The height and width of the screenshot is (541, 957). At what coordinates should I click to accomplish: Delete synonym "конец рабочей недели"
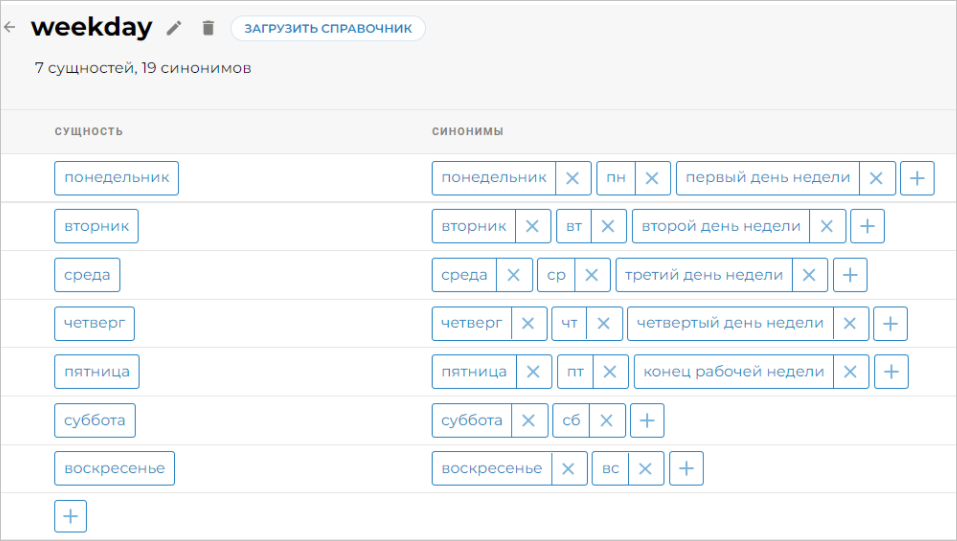tap(851, 372)
